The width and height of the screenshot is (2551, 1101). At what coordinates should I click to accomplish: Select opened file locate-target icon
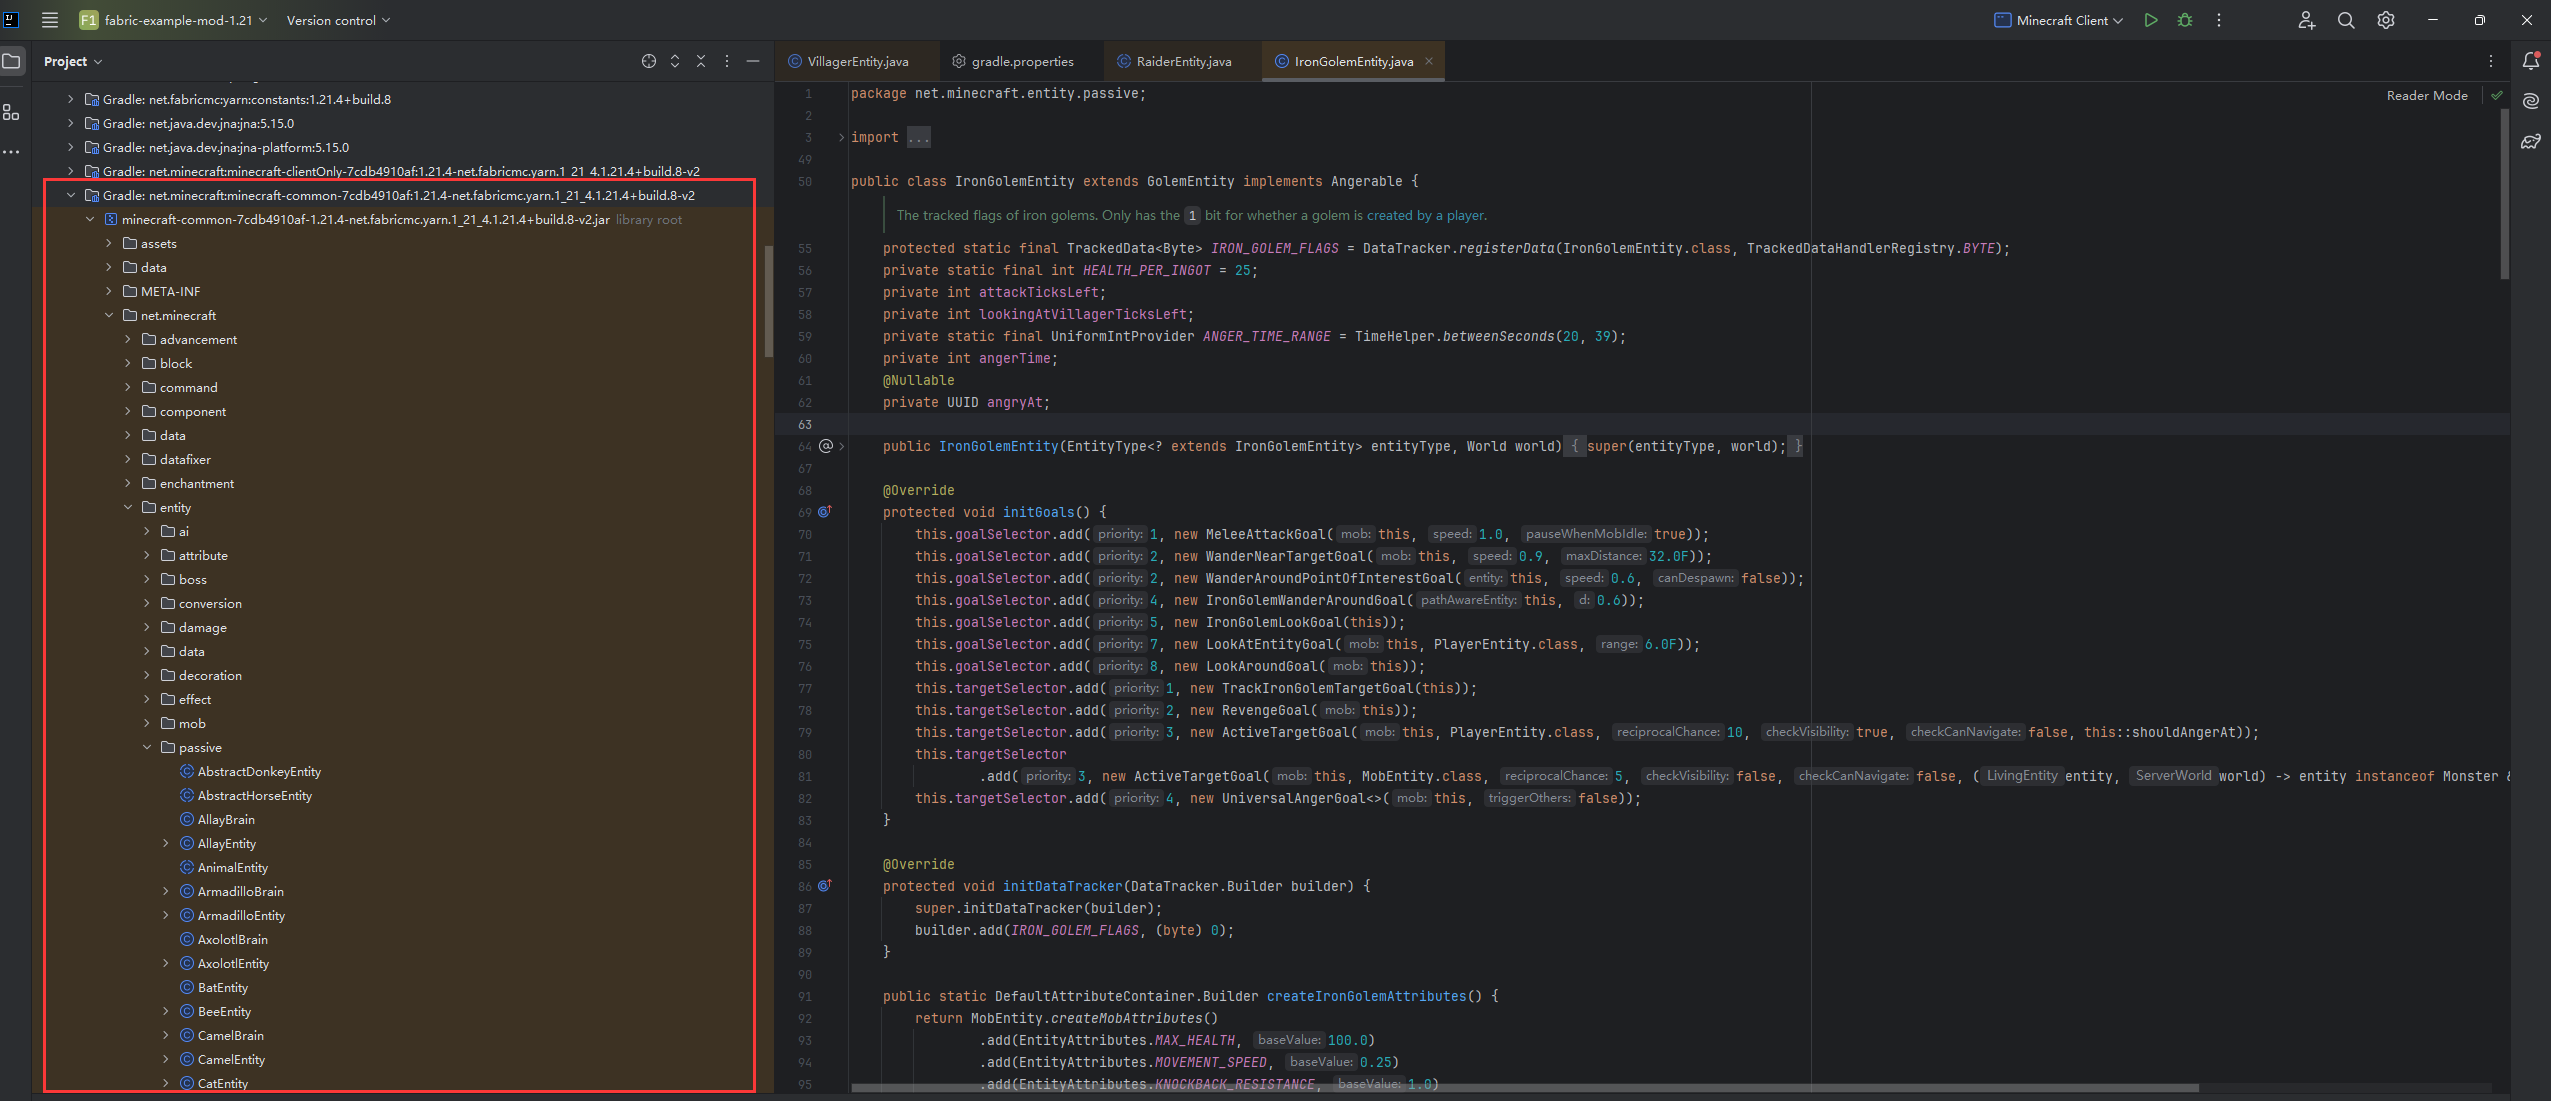click(x=649, y=61)
